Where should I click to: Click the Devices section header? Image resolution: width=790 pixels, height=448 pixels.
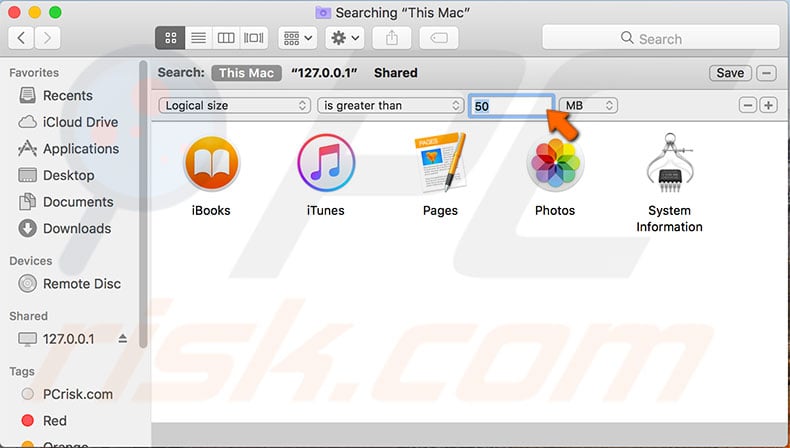(x=31, y=261)
